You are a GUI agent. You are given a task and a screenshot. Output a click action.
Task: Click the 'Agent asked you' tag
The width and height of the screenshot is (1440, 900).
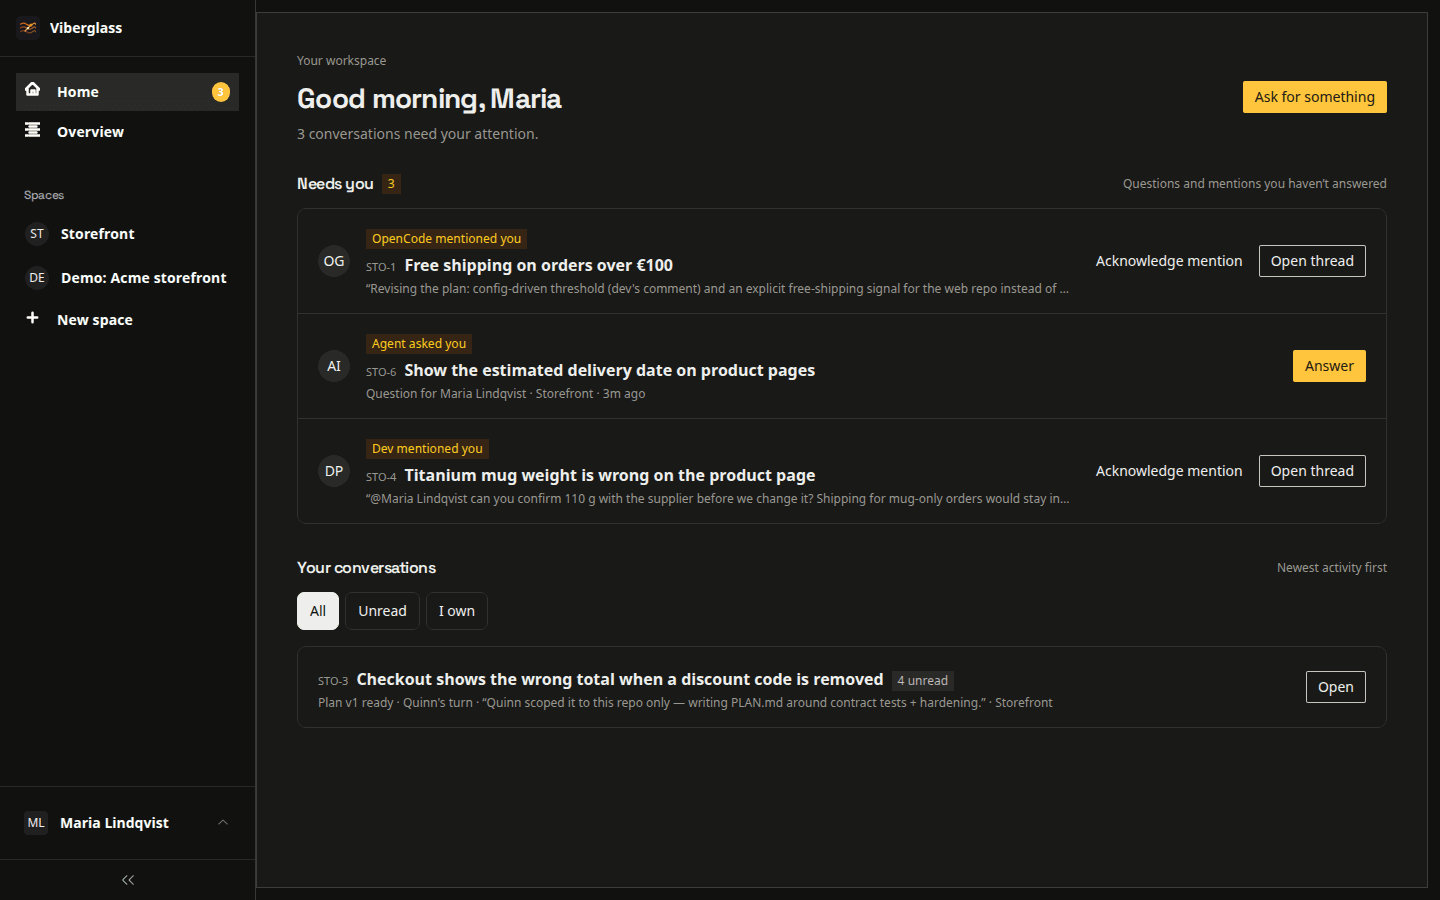click(419, 344)
